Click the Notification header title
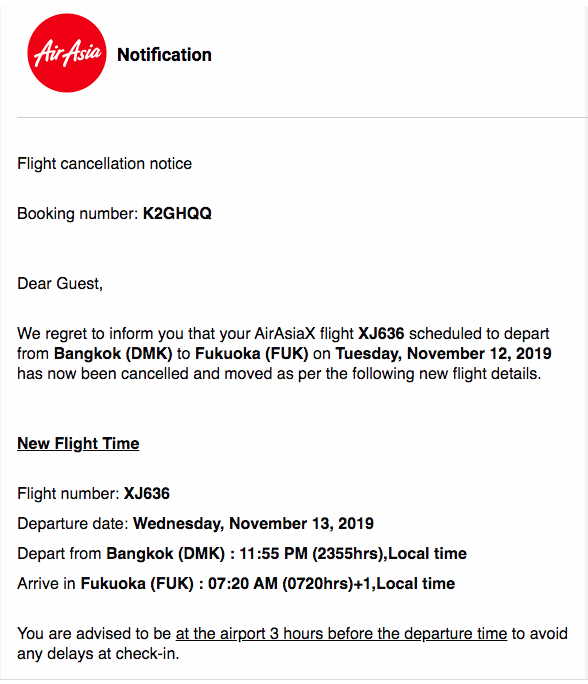This screenshot has width=588, height=684. coord(164,55)
